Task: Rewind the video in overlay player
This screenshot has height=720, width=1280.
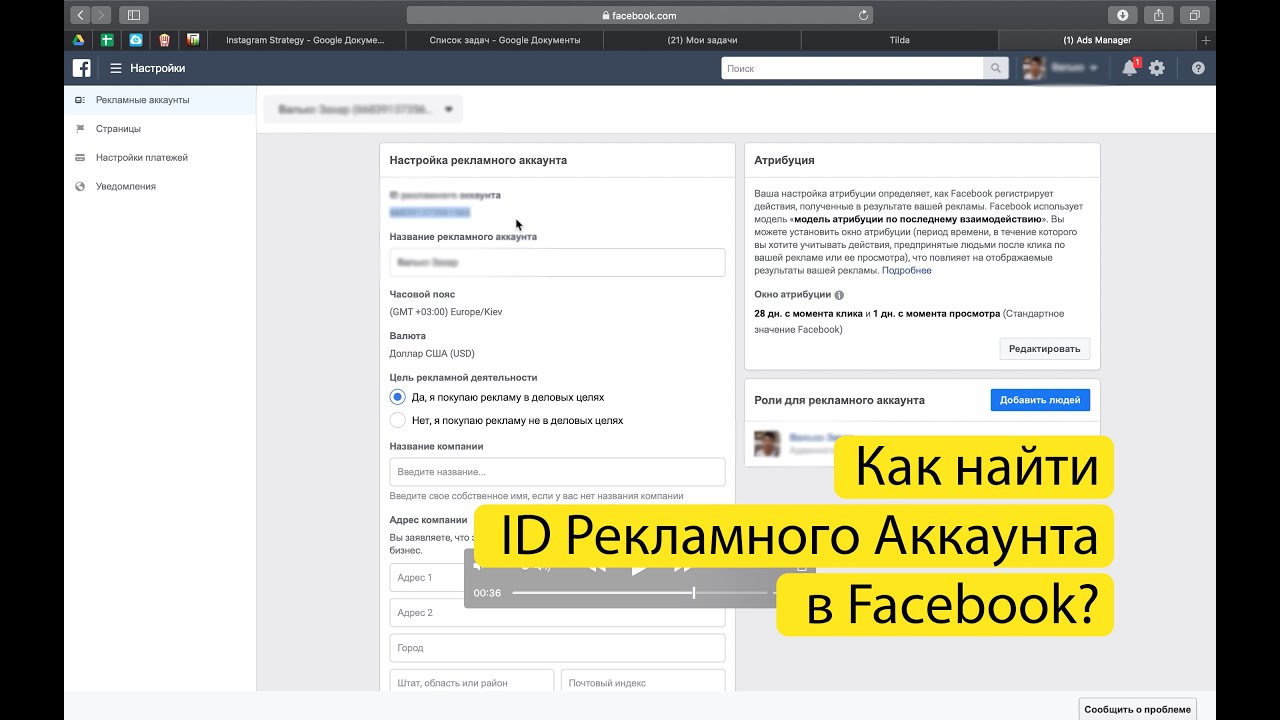Action: (596, 567)
